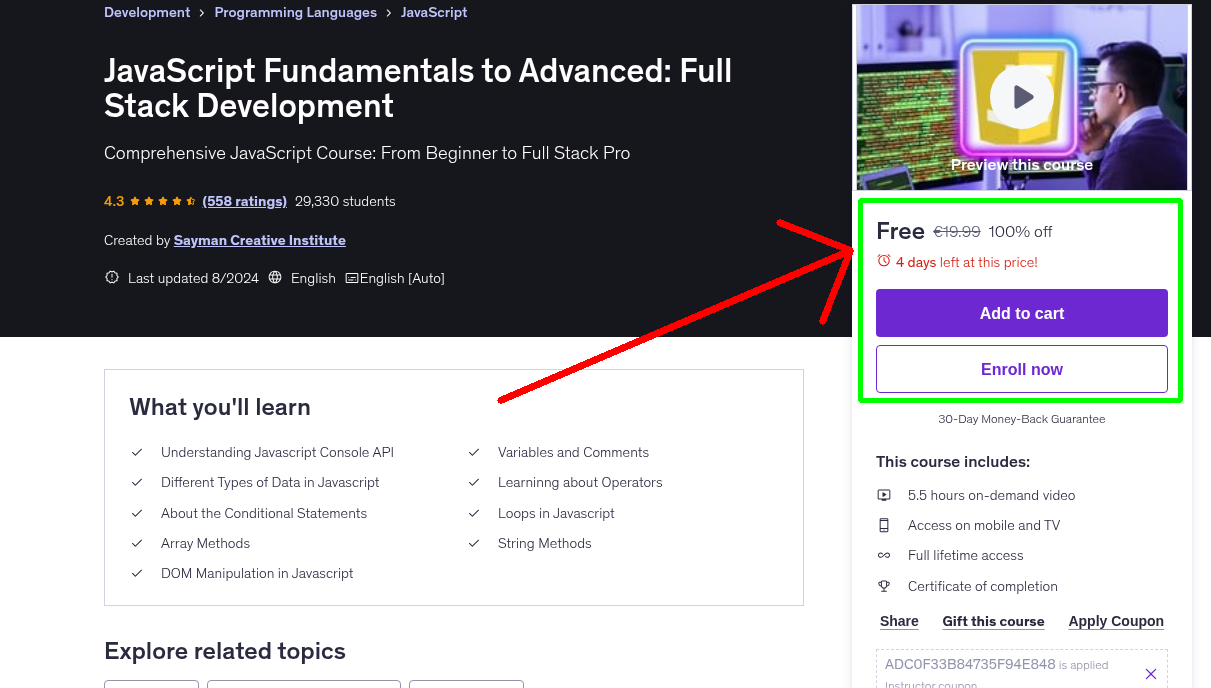Open the JavaScript breadcrumb link

point(434,12)
